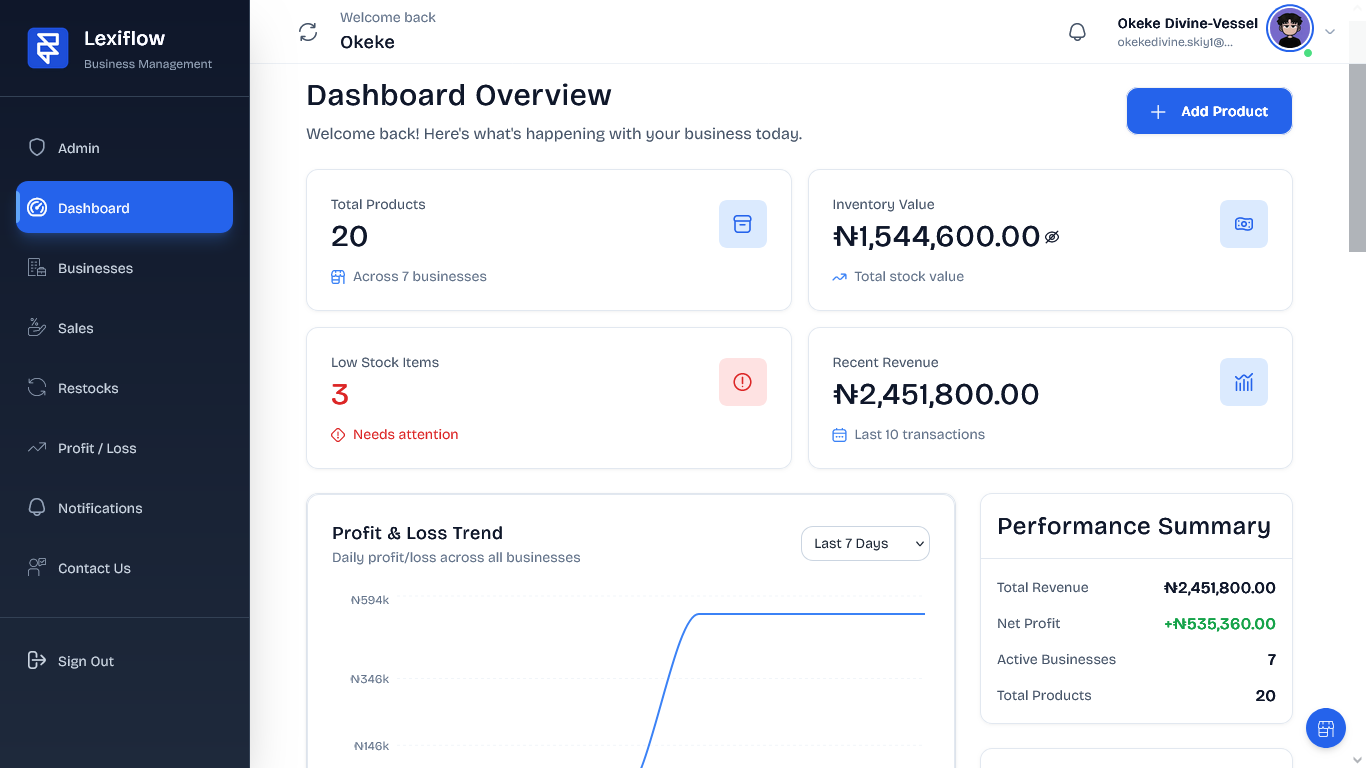Image resolution: width=1366 pixels, height=768 pixels.
Task: Click the Add Product button
Action: point(1209,111)
